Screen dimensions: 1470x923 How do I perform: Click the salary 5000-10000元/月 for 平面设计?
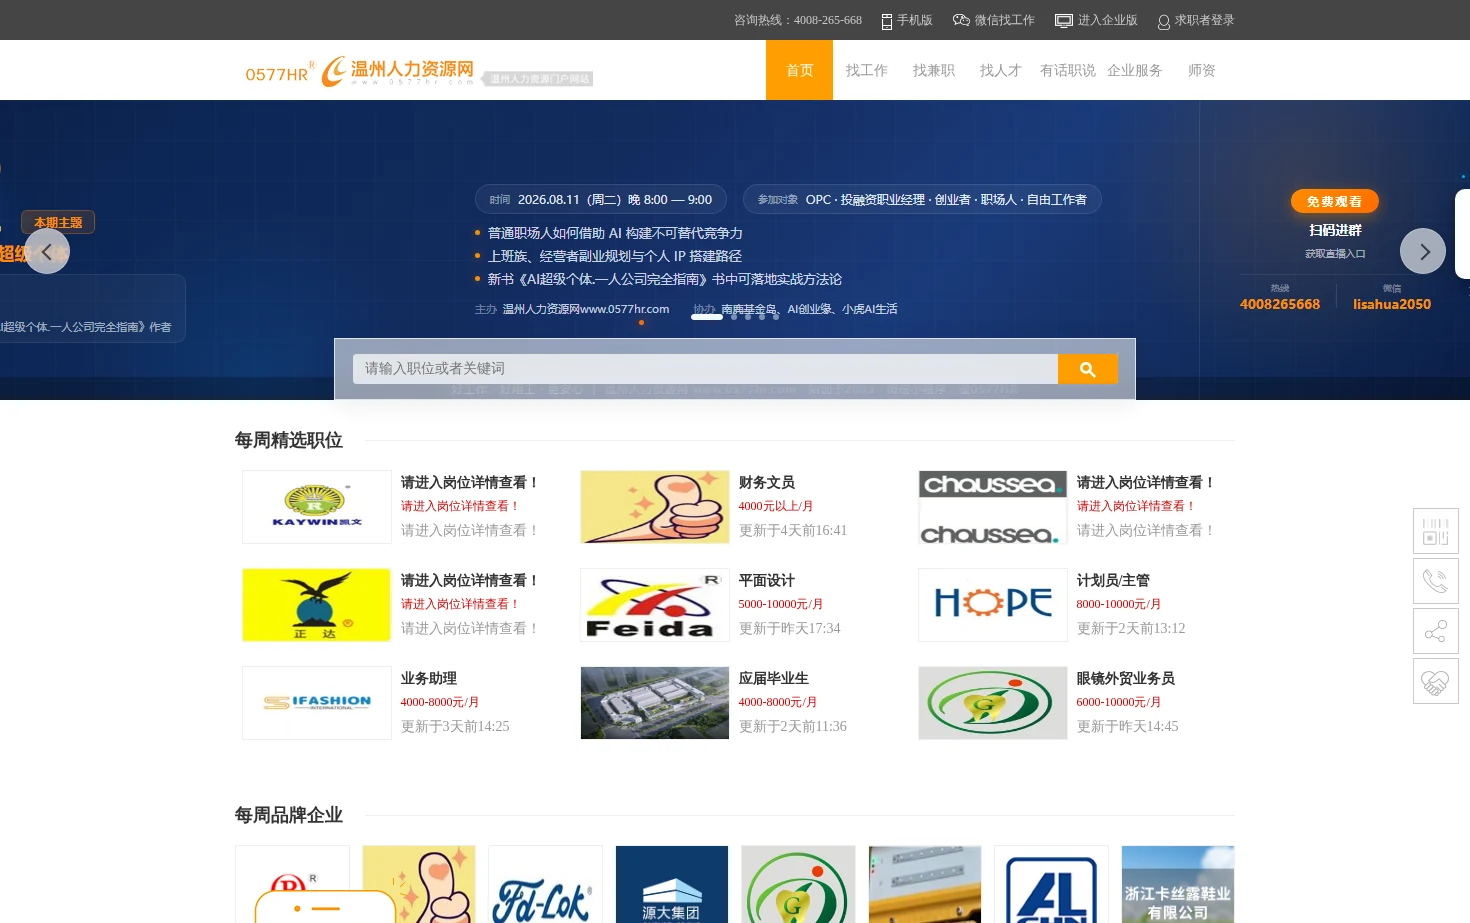click(780, 605)
